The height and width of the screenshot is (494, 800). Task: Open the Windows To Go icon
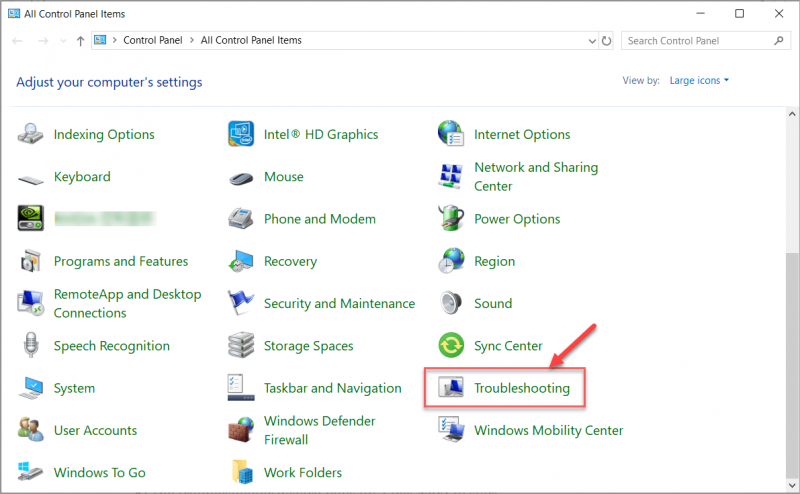pyautogui.click(x=30, y=472)
